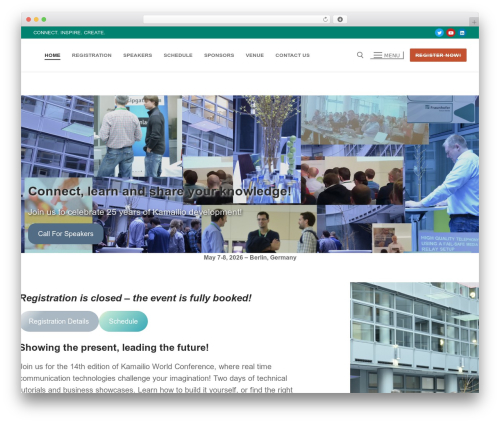Click 'Join us to celebrate 25 years' subtitle
Screen dimensions: 500x423
pos(135,212)
